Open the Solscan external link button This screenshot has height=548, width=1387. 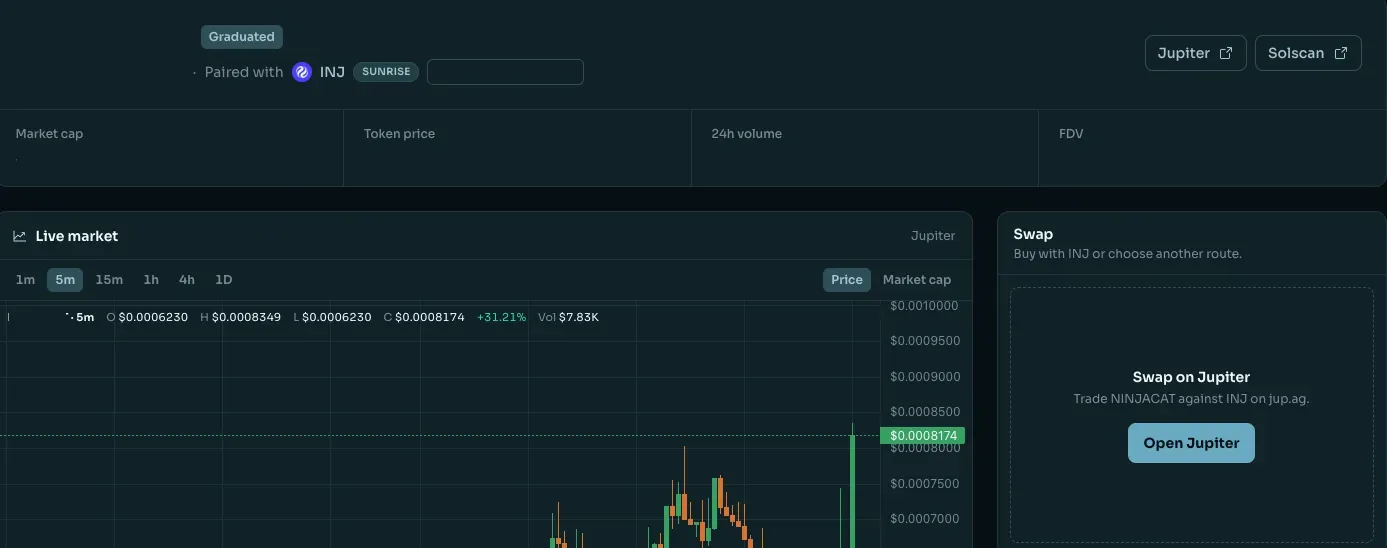point(1308,53)
